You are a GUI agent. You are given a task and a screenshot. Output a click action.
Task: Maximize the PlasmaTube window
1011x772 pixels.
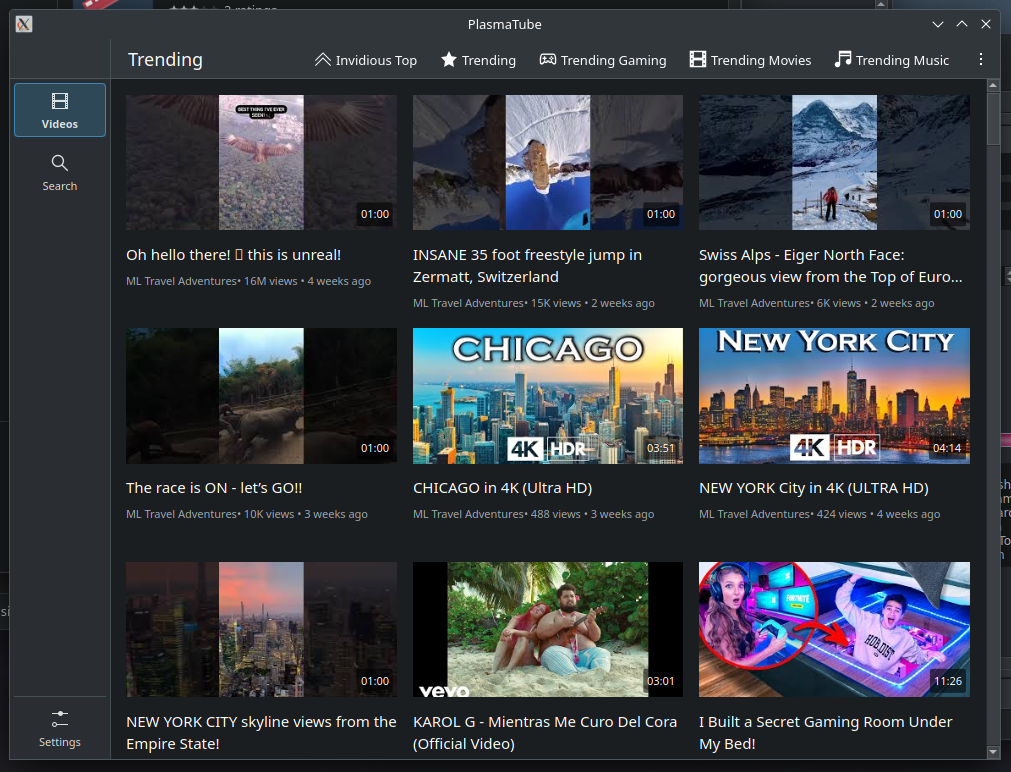coord(961,25)
